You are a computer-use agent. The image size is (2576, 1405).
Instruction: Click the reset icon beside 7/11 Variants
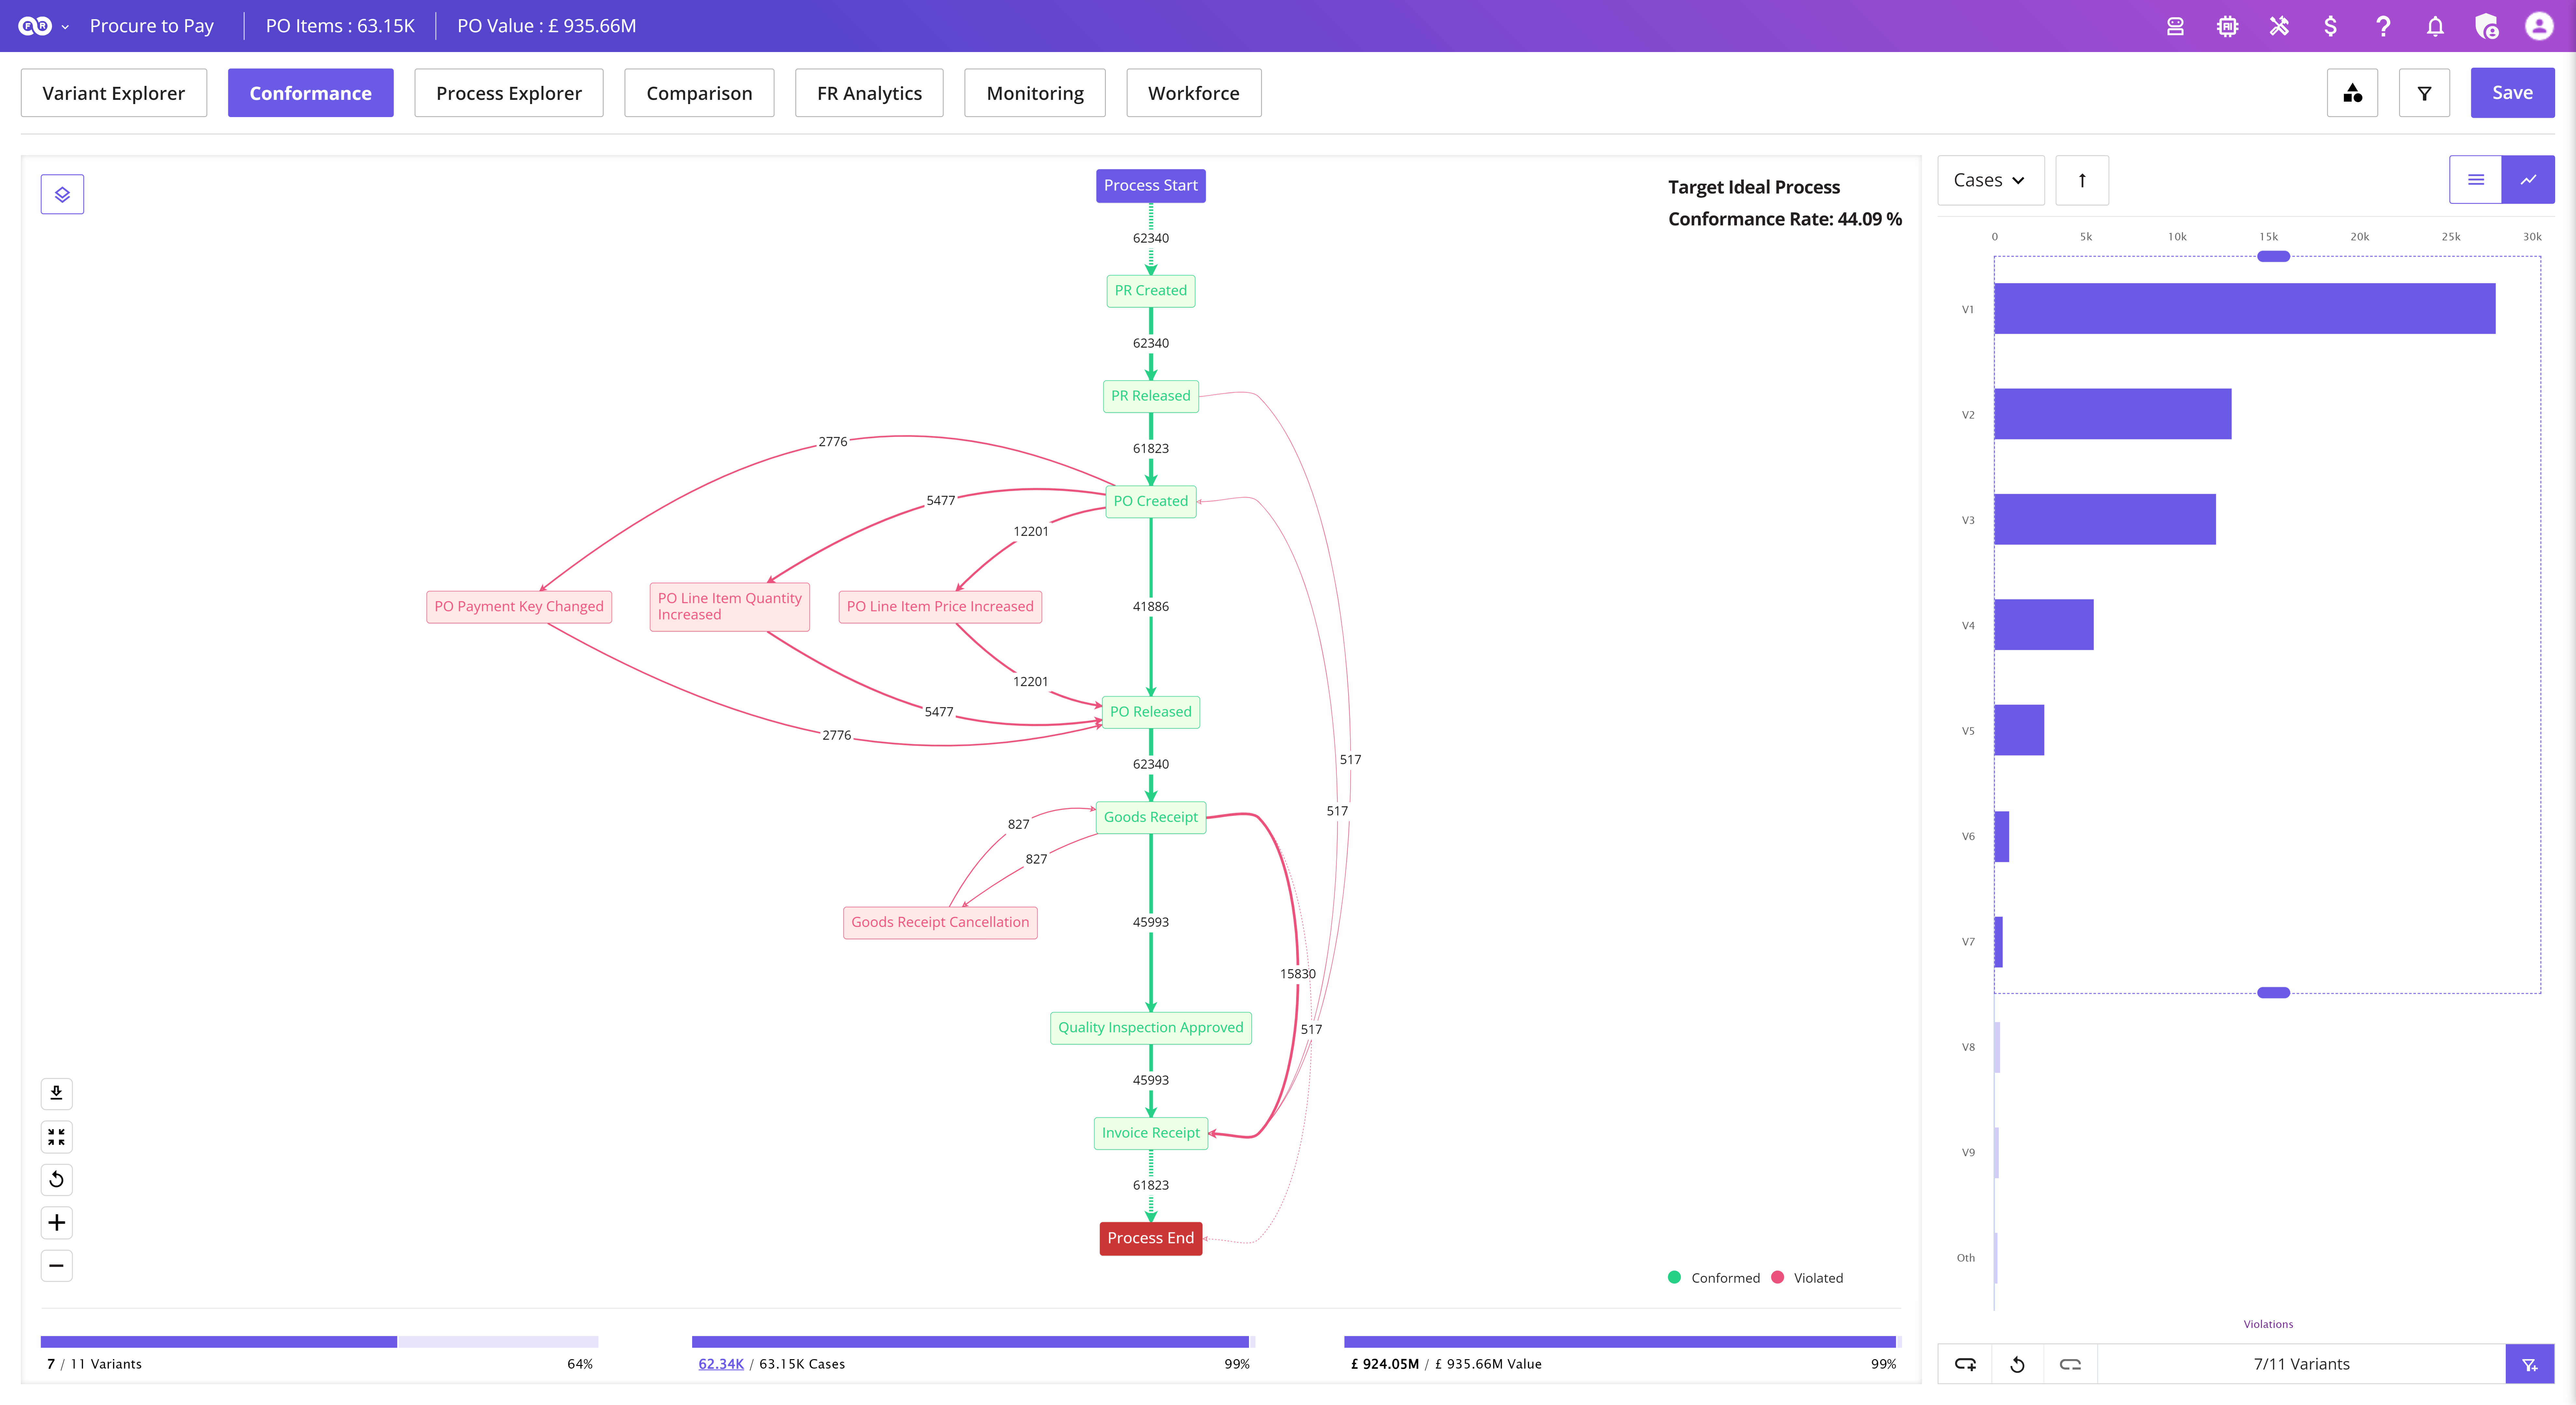click(x=2017, y=1364)
